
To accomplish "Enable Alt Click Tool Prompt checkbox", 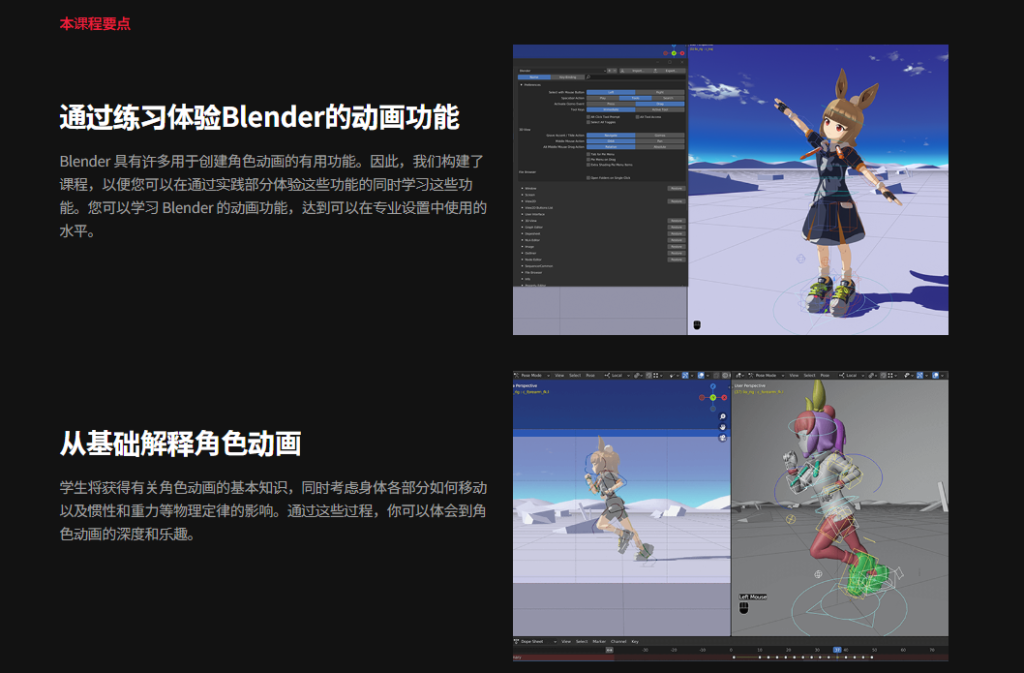I will click(x=588, y=117).
